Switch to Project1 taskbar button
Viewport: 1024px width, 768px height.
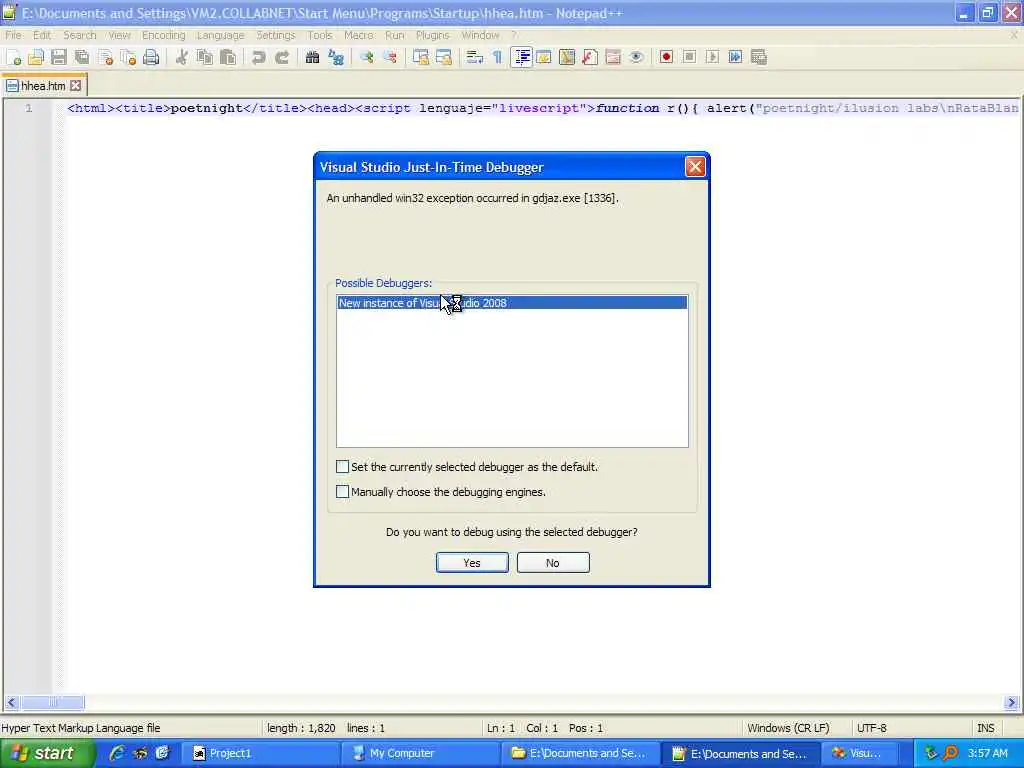(260, 753)
